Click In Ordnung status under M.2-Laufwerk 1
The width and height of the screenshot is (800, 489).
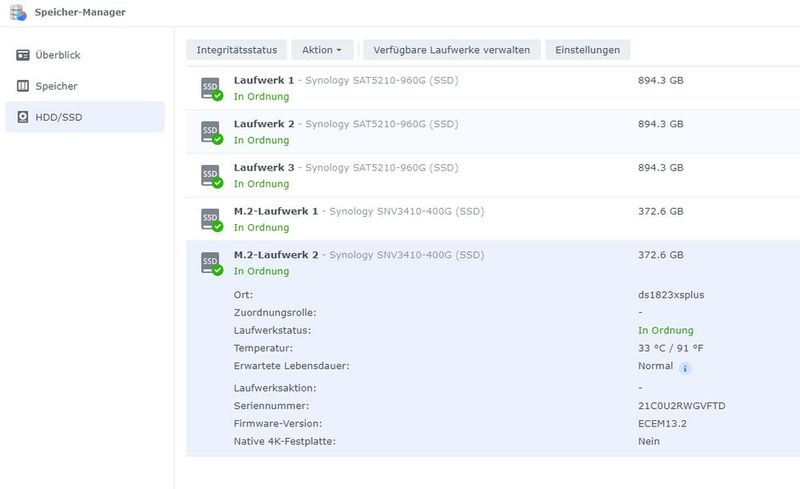(x=261, y=228)
